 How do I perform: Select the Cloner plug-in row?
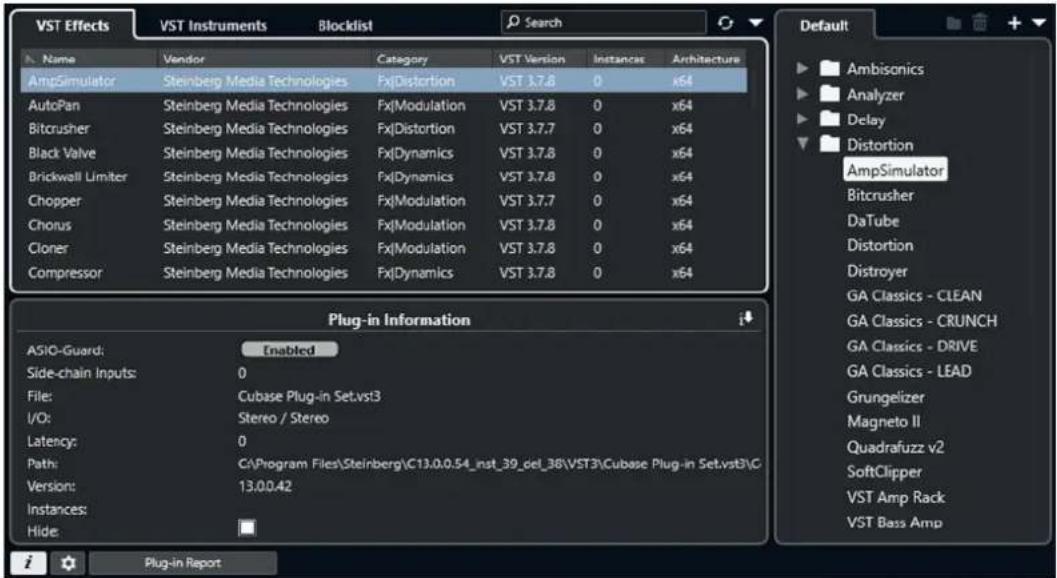coord(384,248)
